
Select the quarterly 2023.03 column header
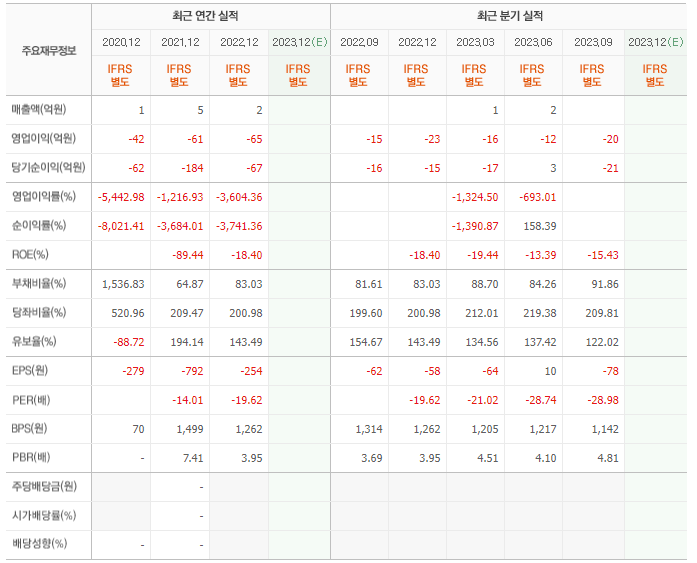coord(475,42)
